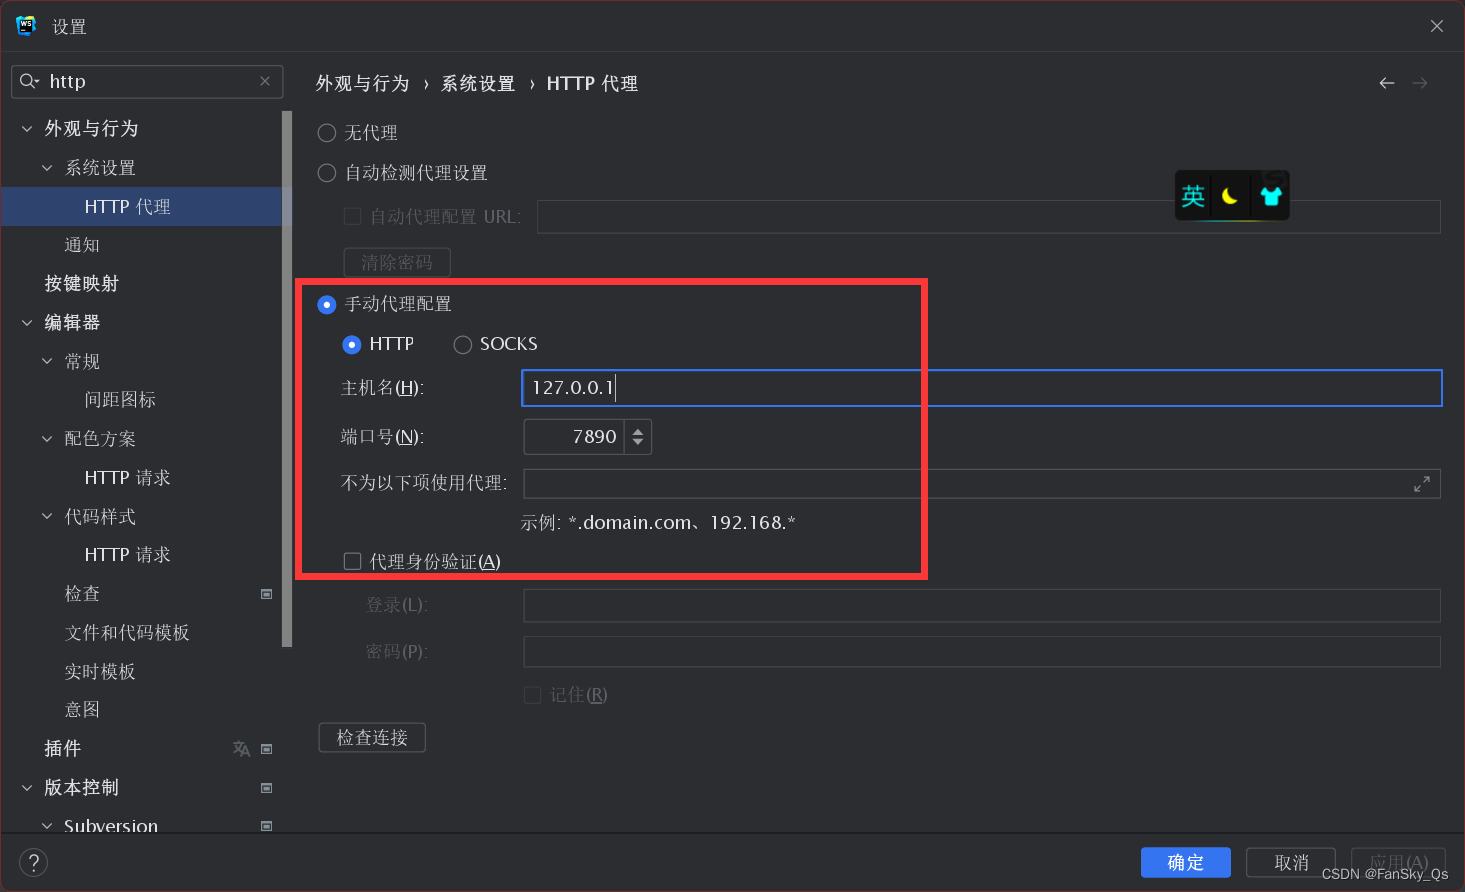Viewport: 1465px width, 892px height.
Task: Collapse the Subversion tree node
Action: (x=47, y=826)
